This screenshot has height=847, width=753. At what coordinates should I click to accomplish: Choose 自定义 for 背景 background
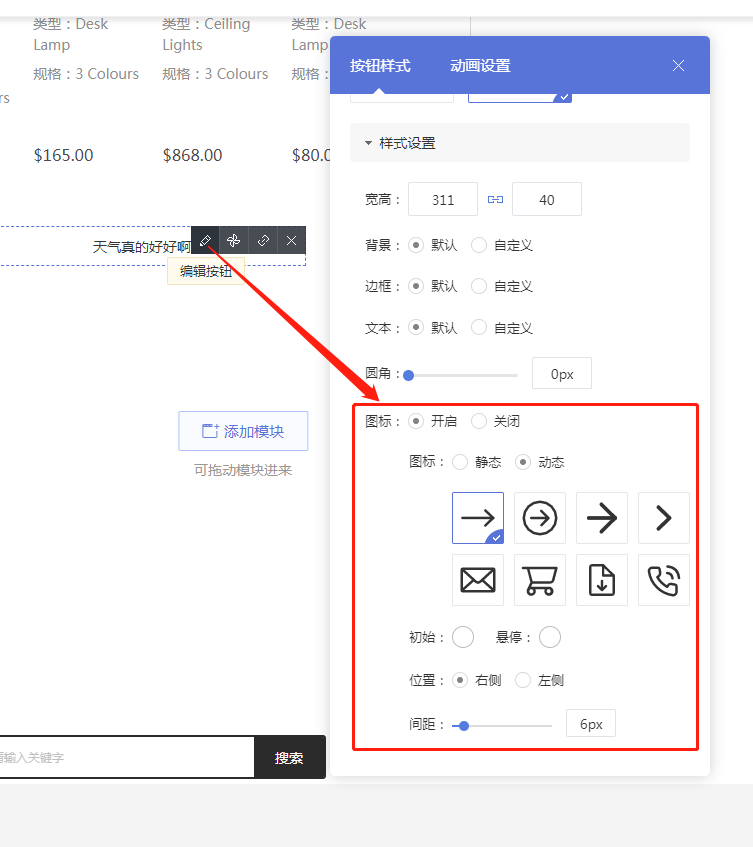pos(479,245)
